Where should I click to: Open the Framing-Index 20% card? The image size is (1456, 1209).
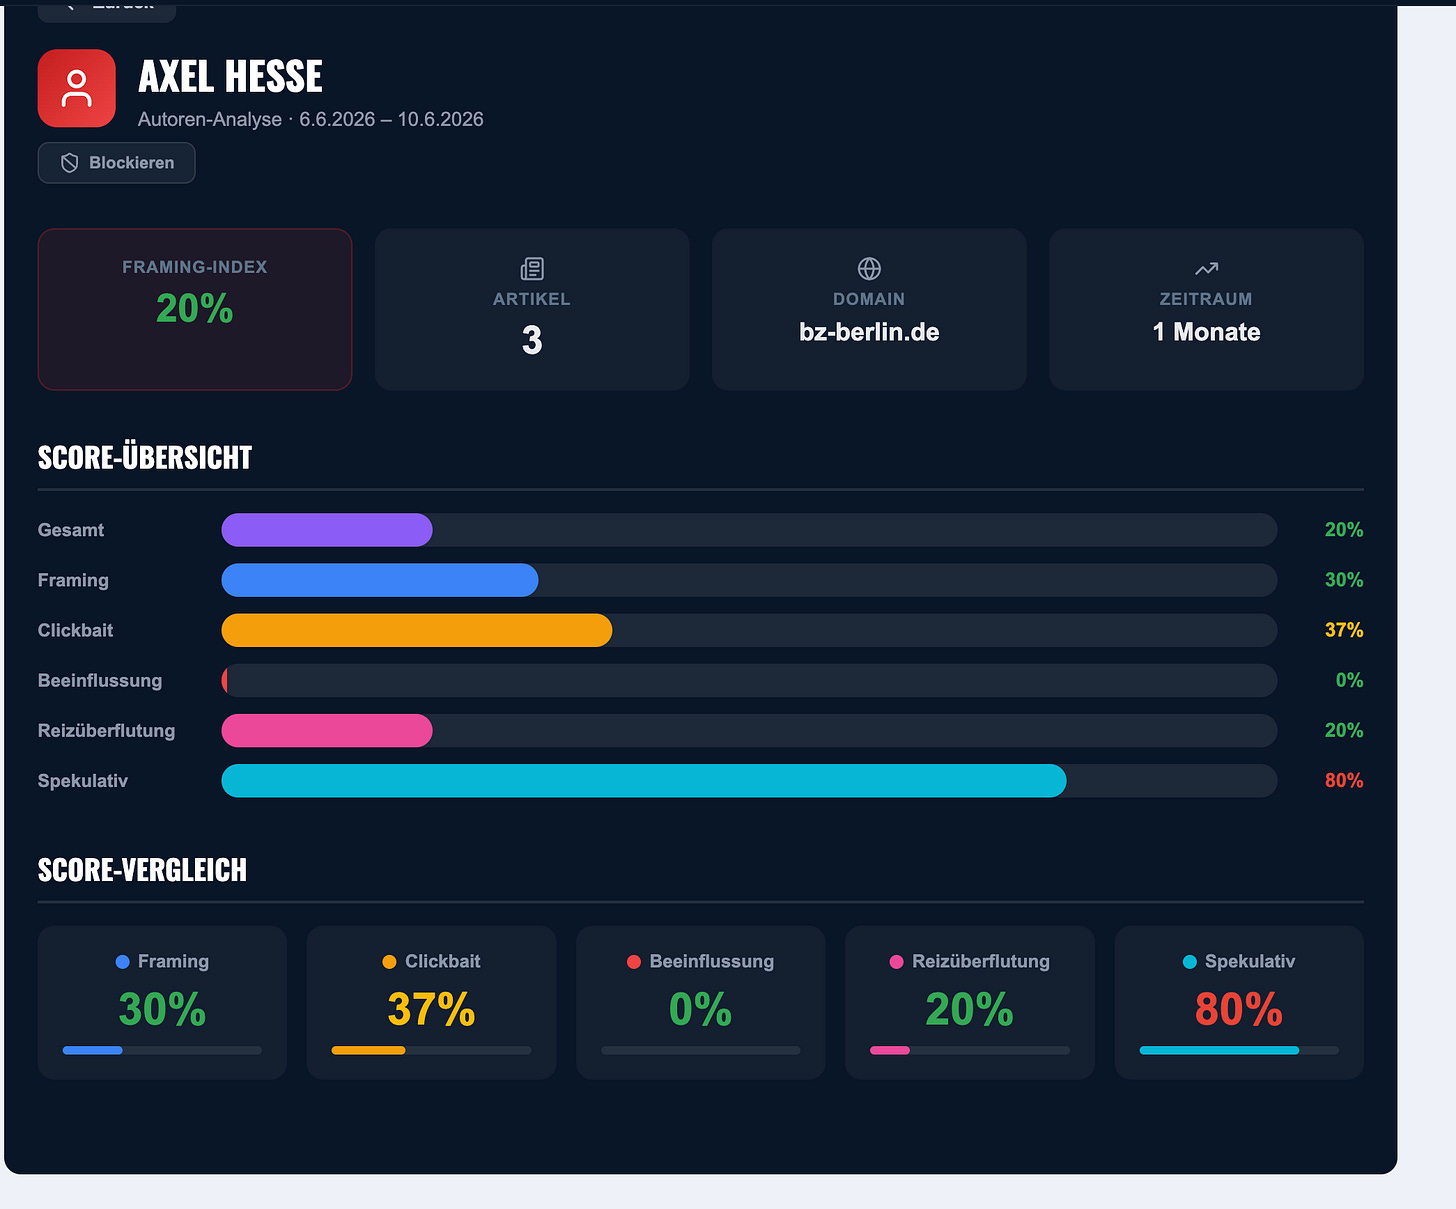click(195, 309)
